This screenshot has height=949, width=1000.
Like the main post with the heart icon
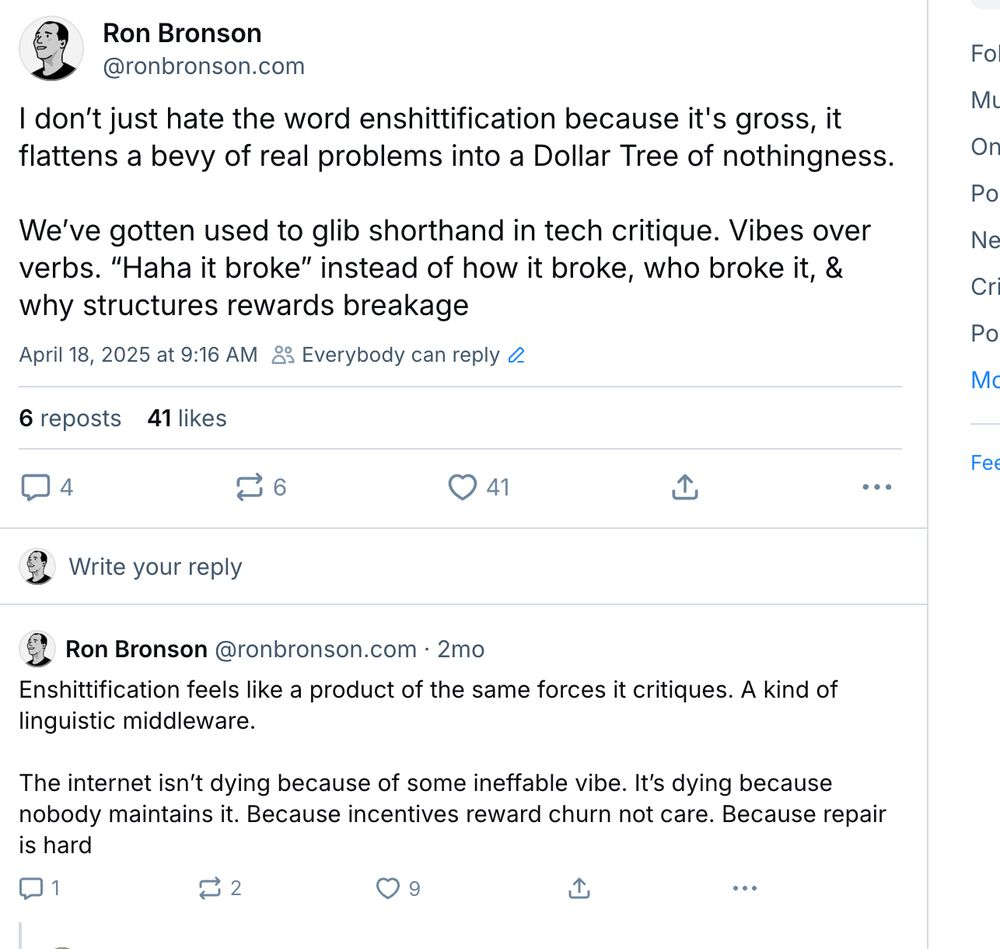pos(462,487)
